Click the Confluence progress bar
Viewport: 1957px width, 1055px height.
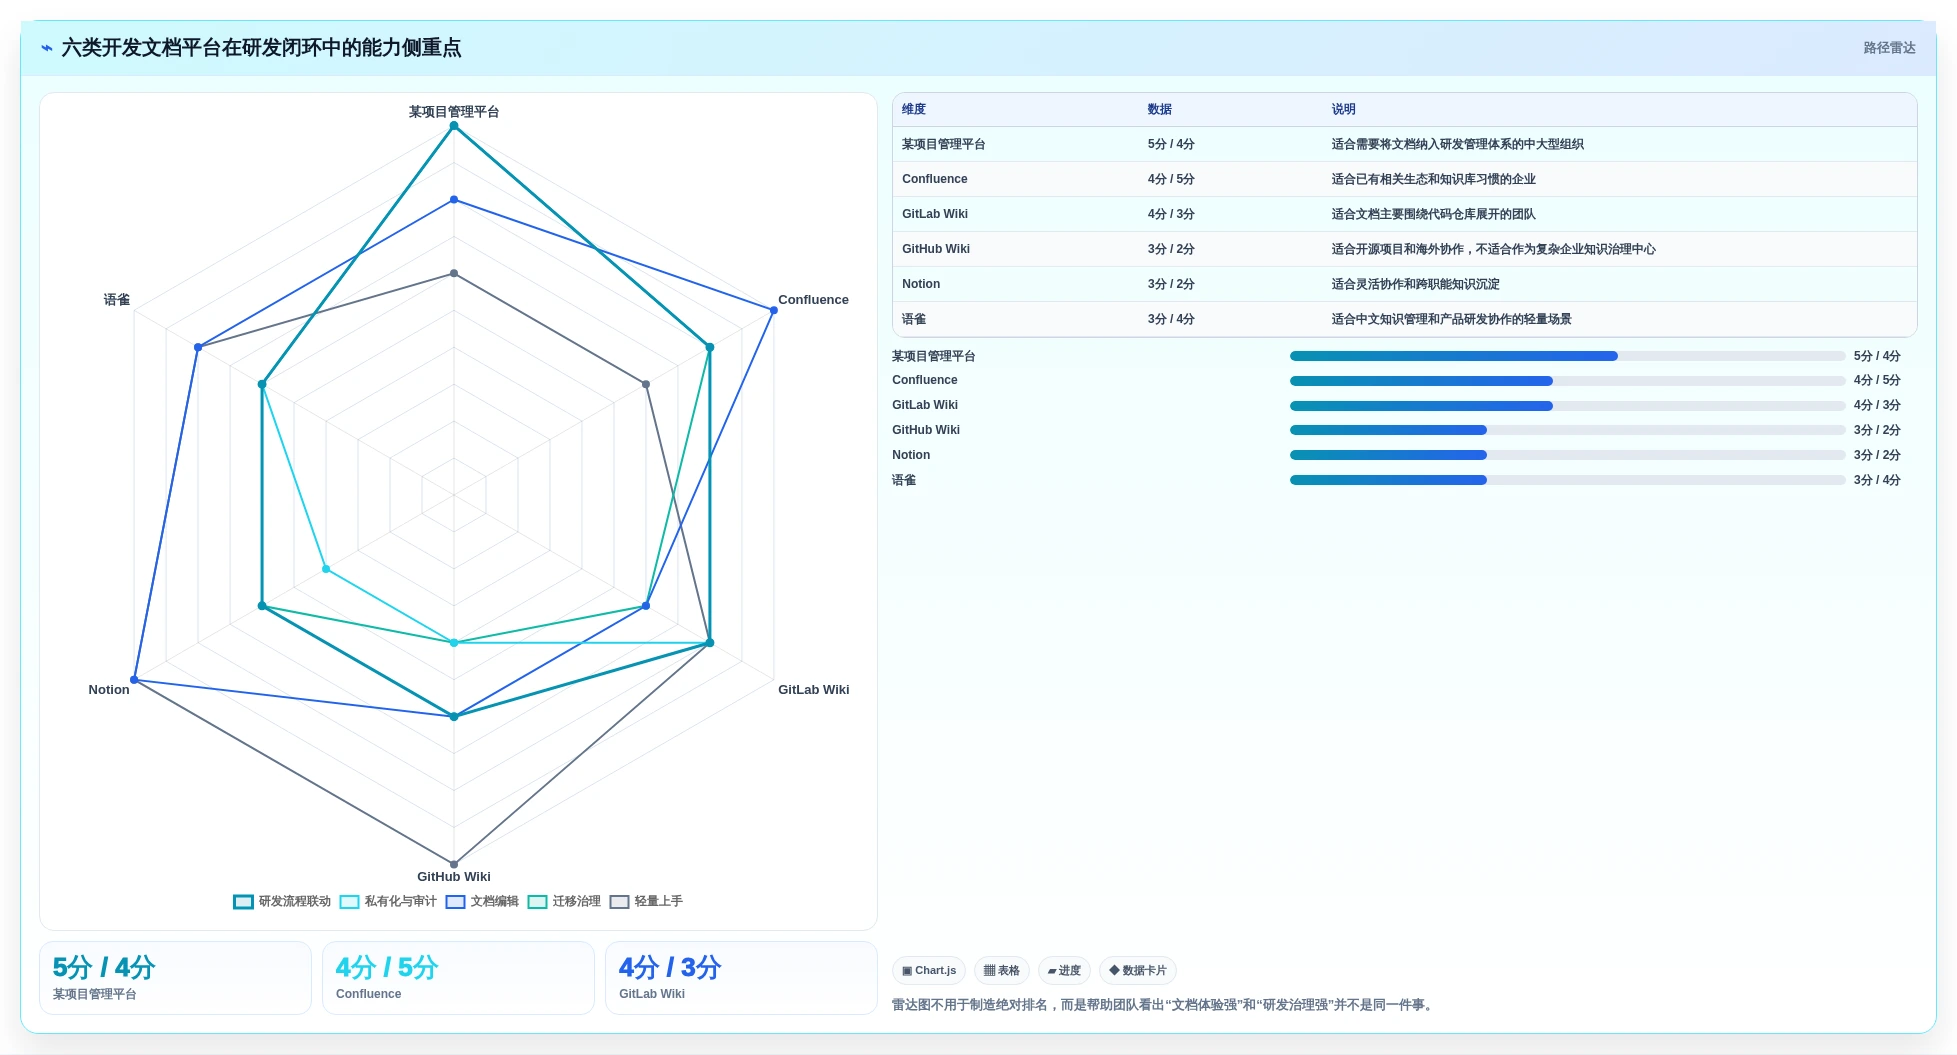point(1567,381)
